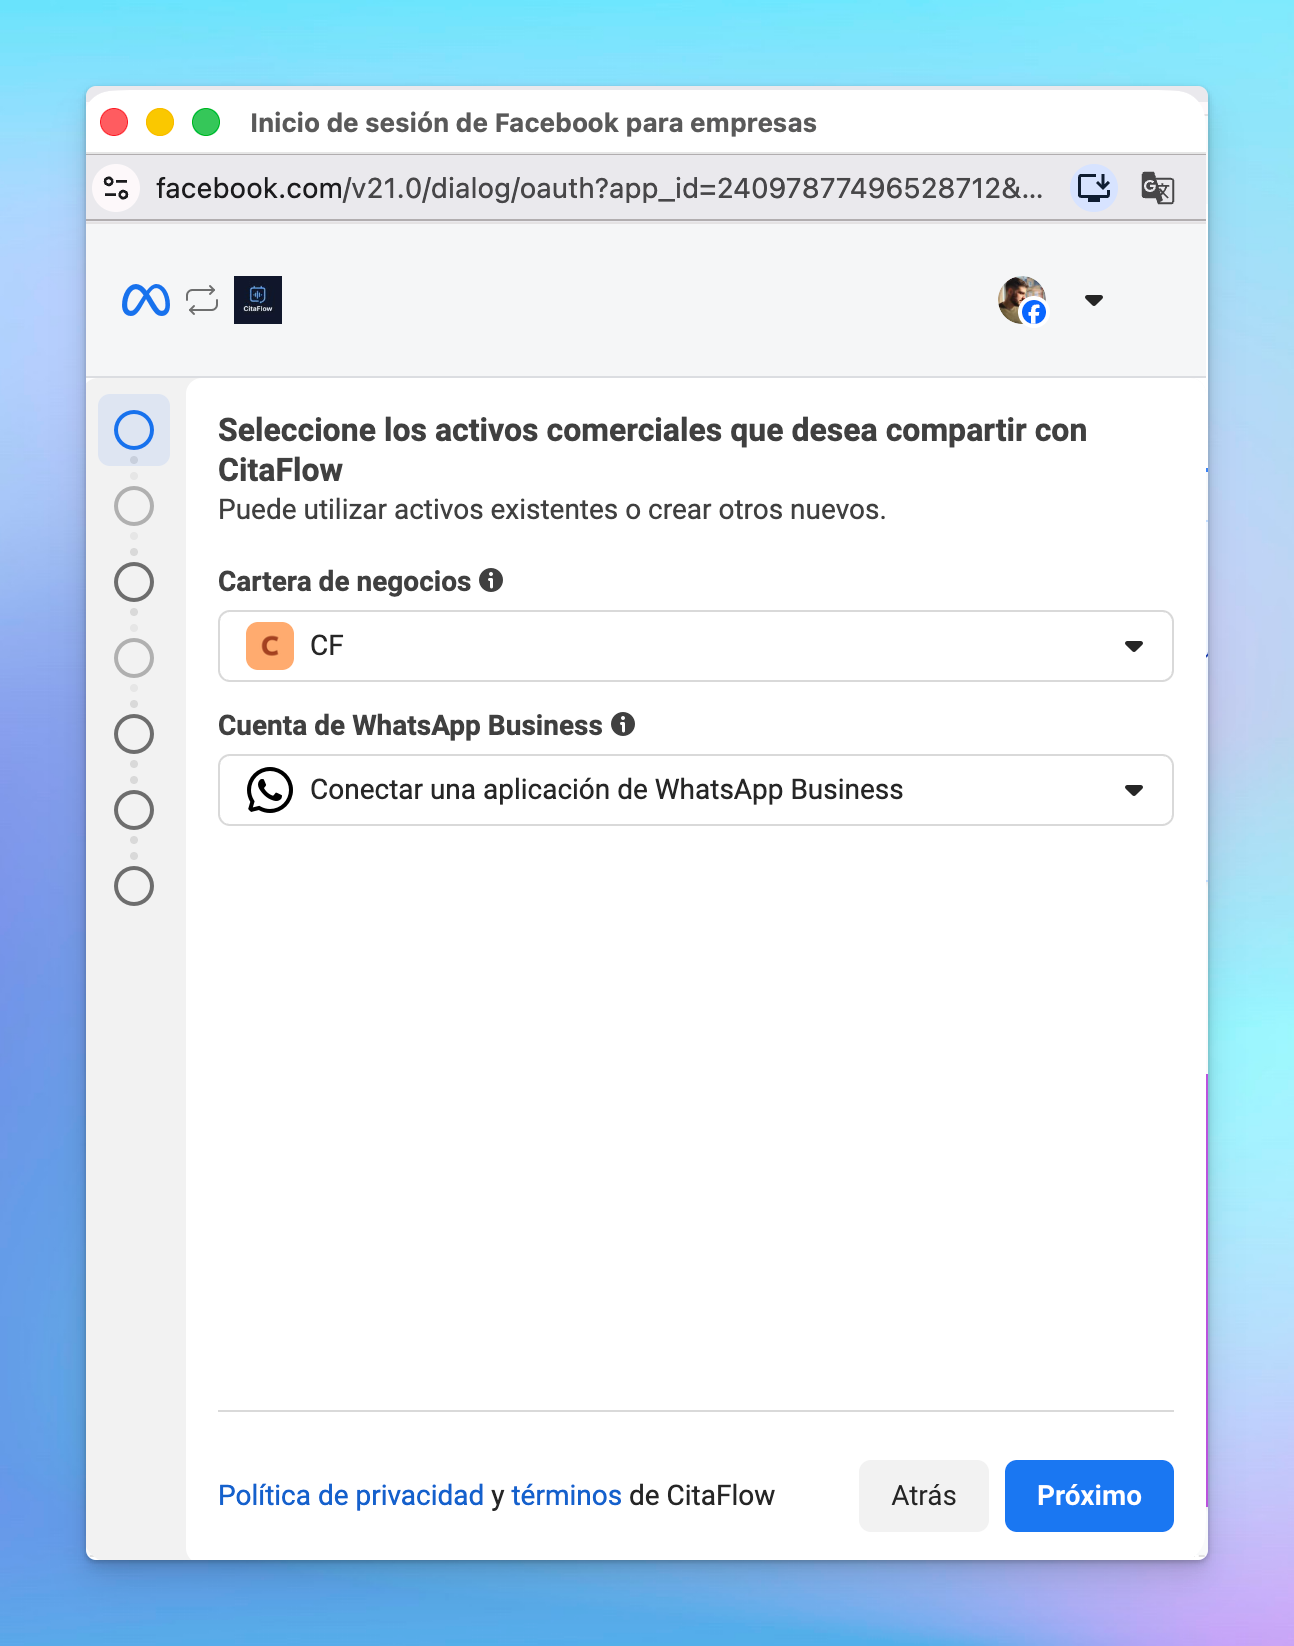Click the install app icon in address bar
1294x1646 pixels.
pyautogui.click(x=1094, y=187)
